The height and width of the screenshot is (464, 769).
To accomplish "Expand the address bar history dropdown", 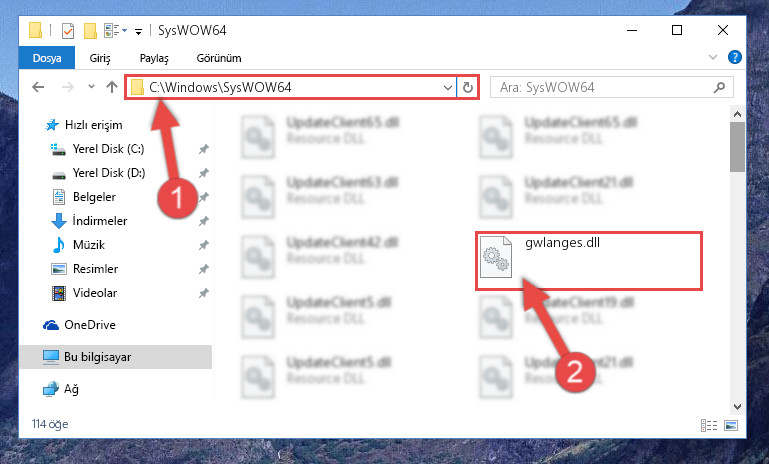I will (447, 87).
